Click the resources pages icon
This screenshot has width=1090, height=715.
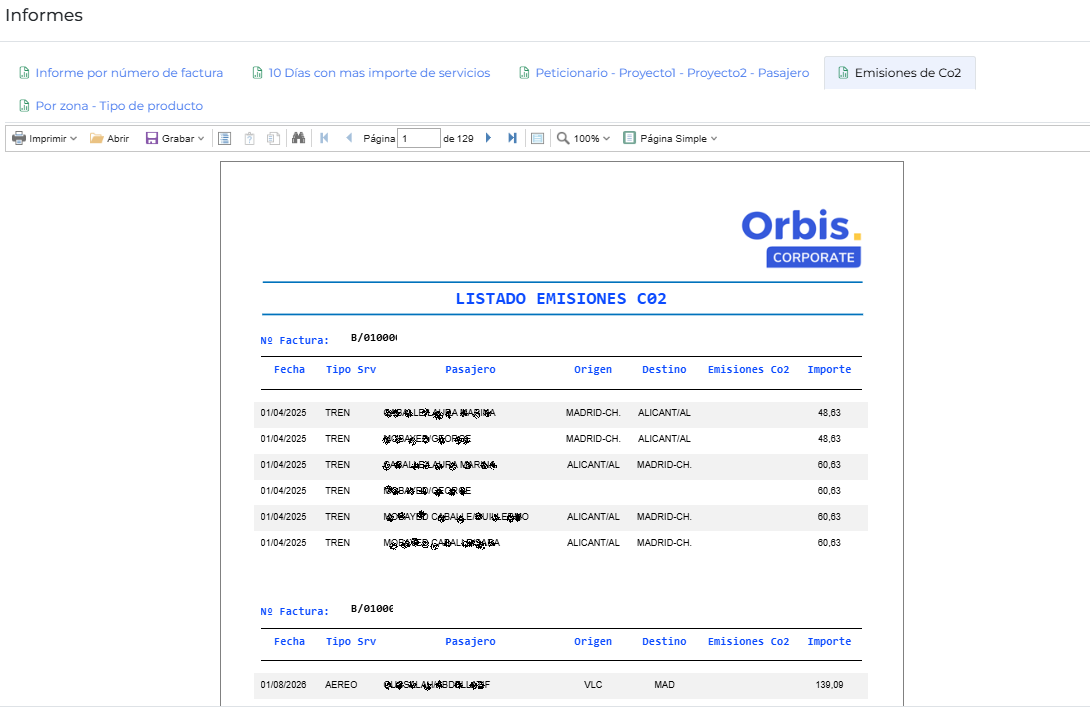click(x=273, y=138)
